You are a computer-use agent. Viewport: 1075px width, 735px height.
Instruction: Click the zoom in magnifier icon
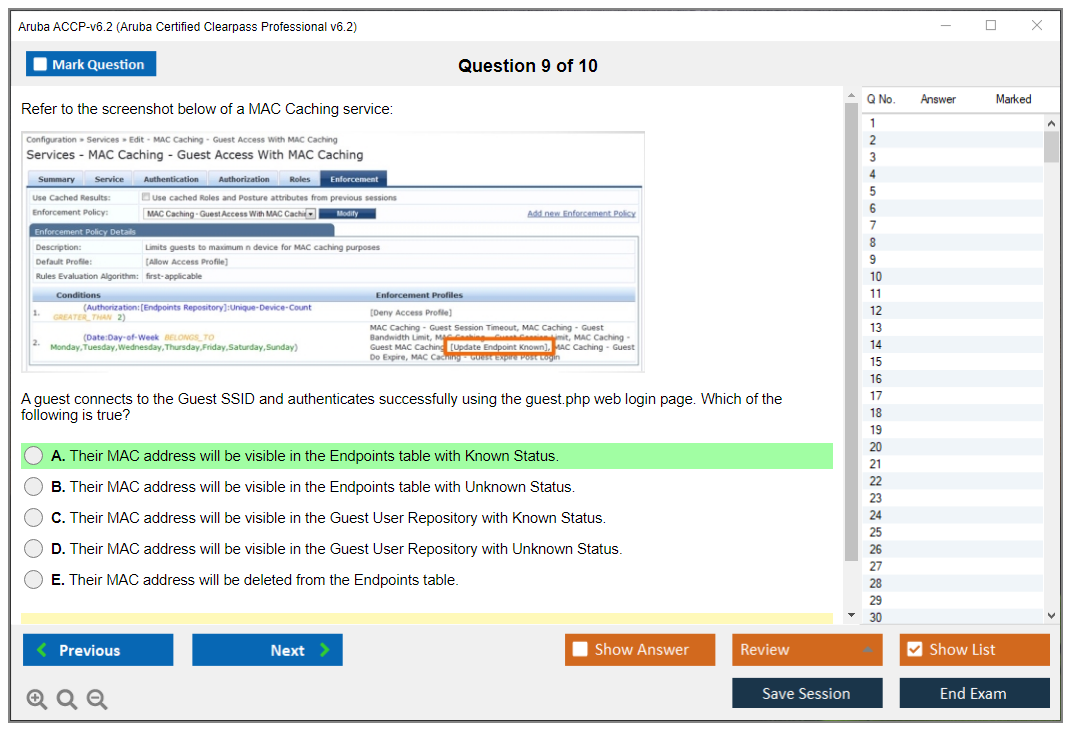pyautogui.click(x=37, y=700)
